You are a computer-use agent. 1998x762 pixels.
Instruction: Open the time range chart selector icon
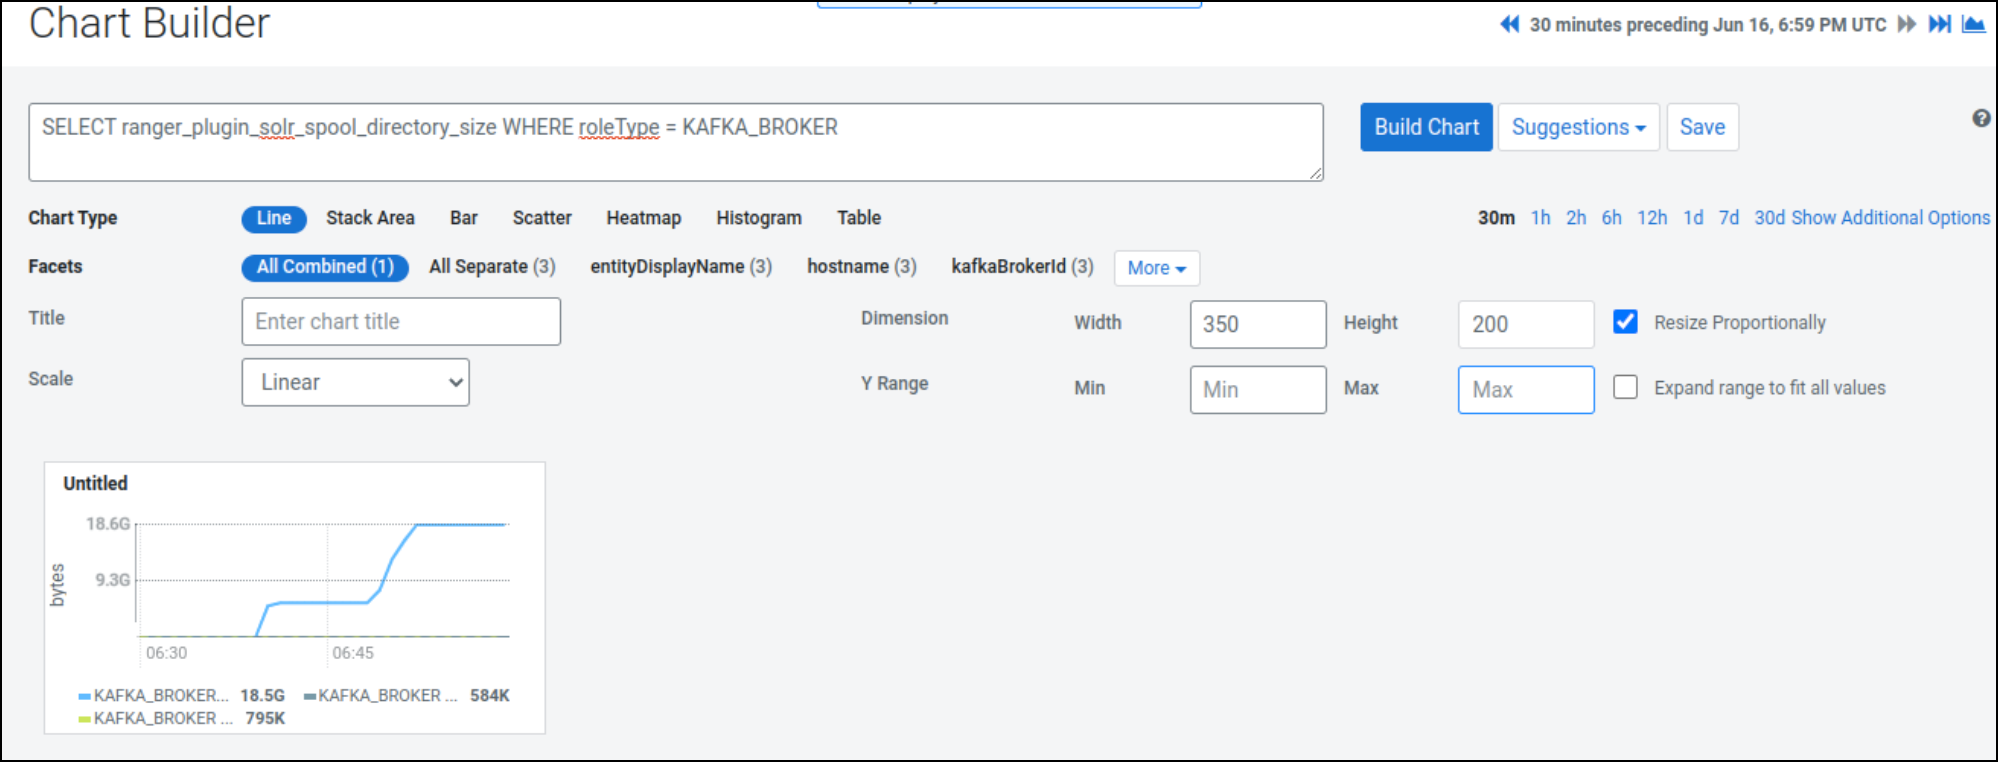tap(1973, 24)
